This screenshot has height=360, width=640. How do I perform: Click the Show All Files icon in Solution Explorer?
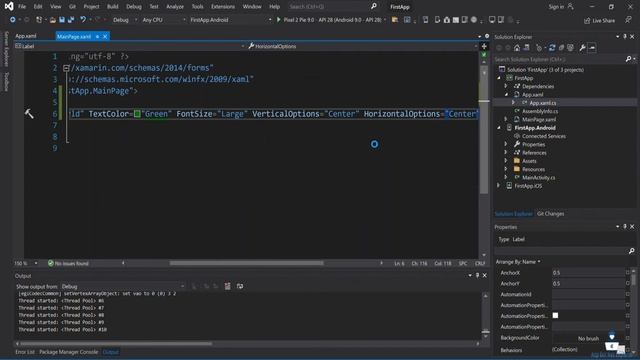tap(570, 48)
